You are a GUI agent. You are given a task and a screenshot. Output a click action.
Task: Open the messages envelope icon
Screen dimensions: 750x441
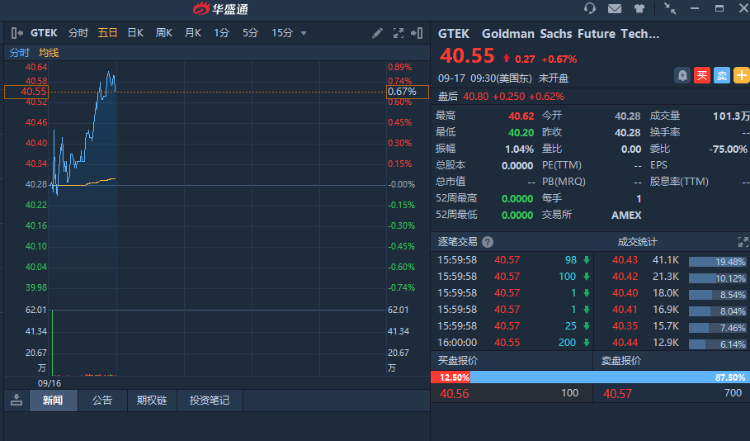(615, 9)
